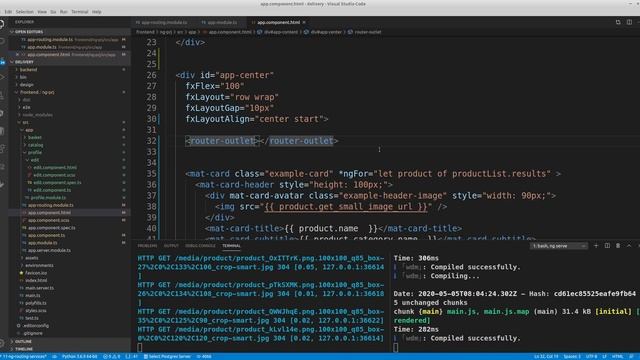The image size is (640, 360).
Task: Collapse the profile folder
Action: [x=35, y=153]
